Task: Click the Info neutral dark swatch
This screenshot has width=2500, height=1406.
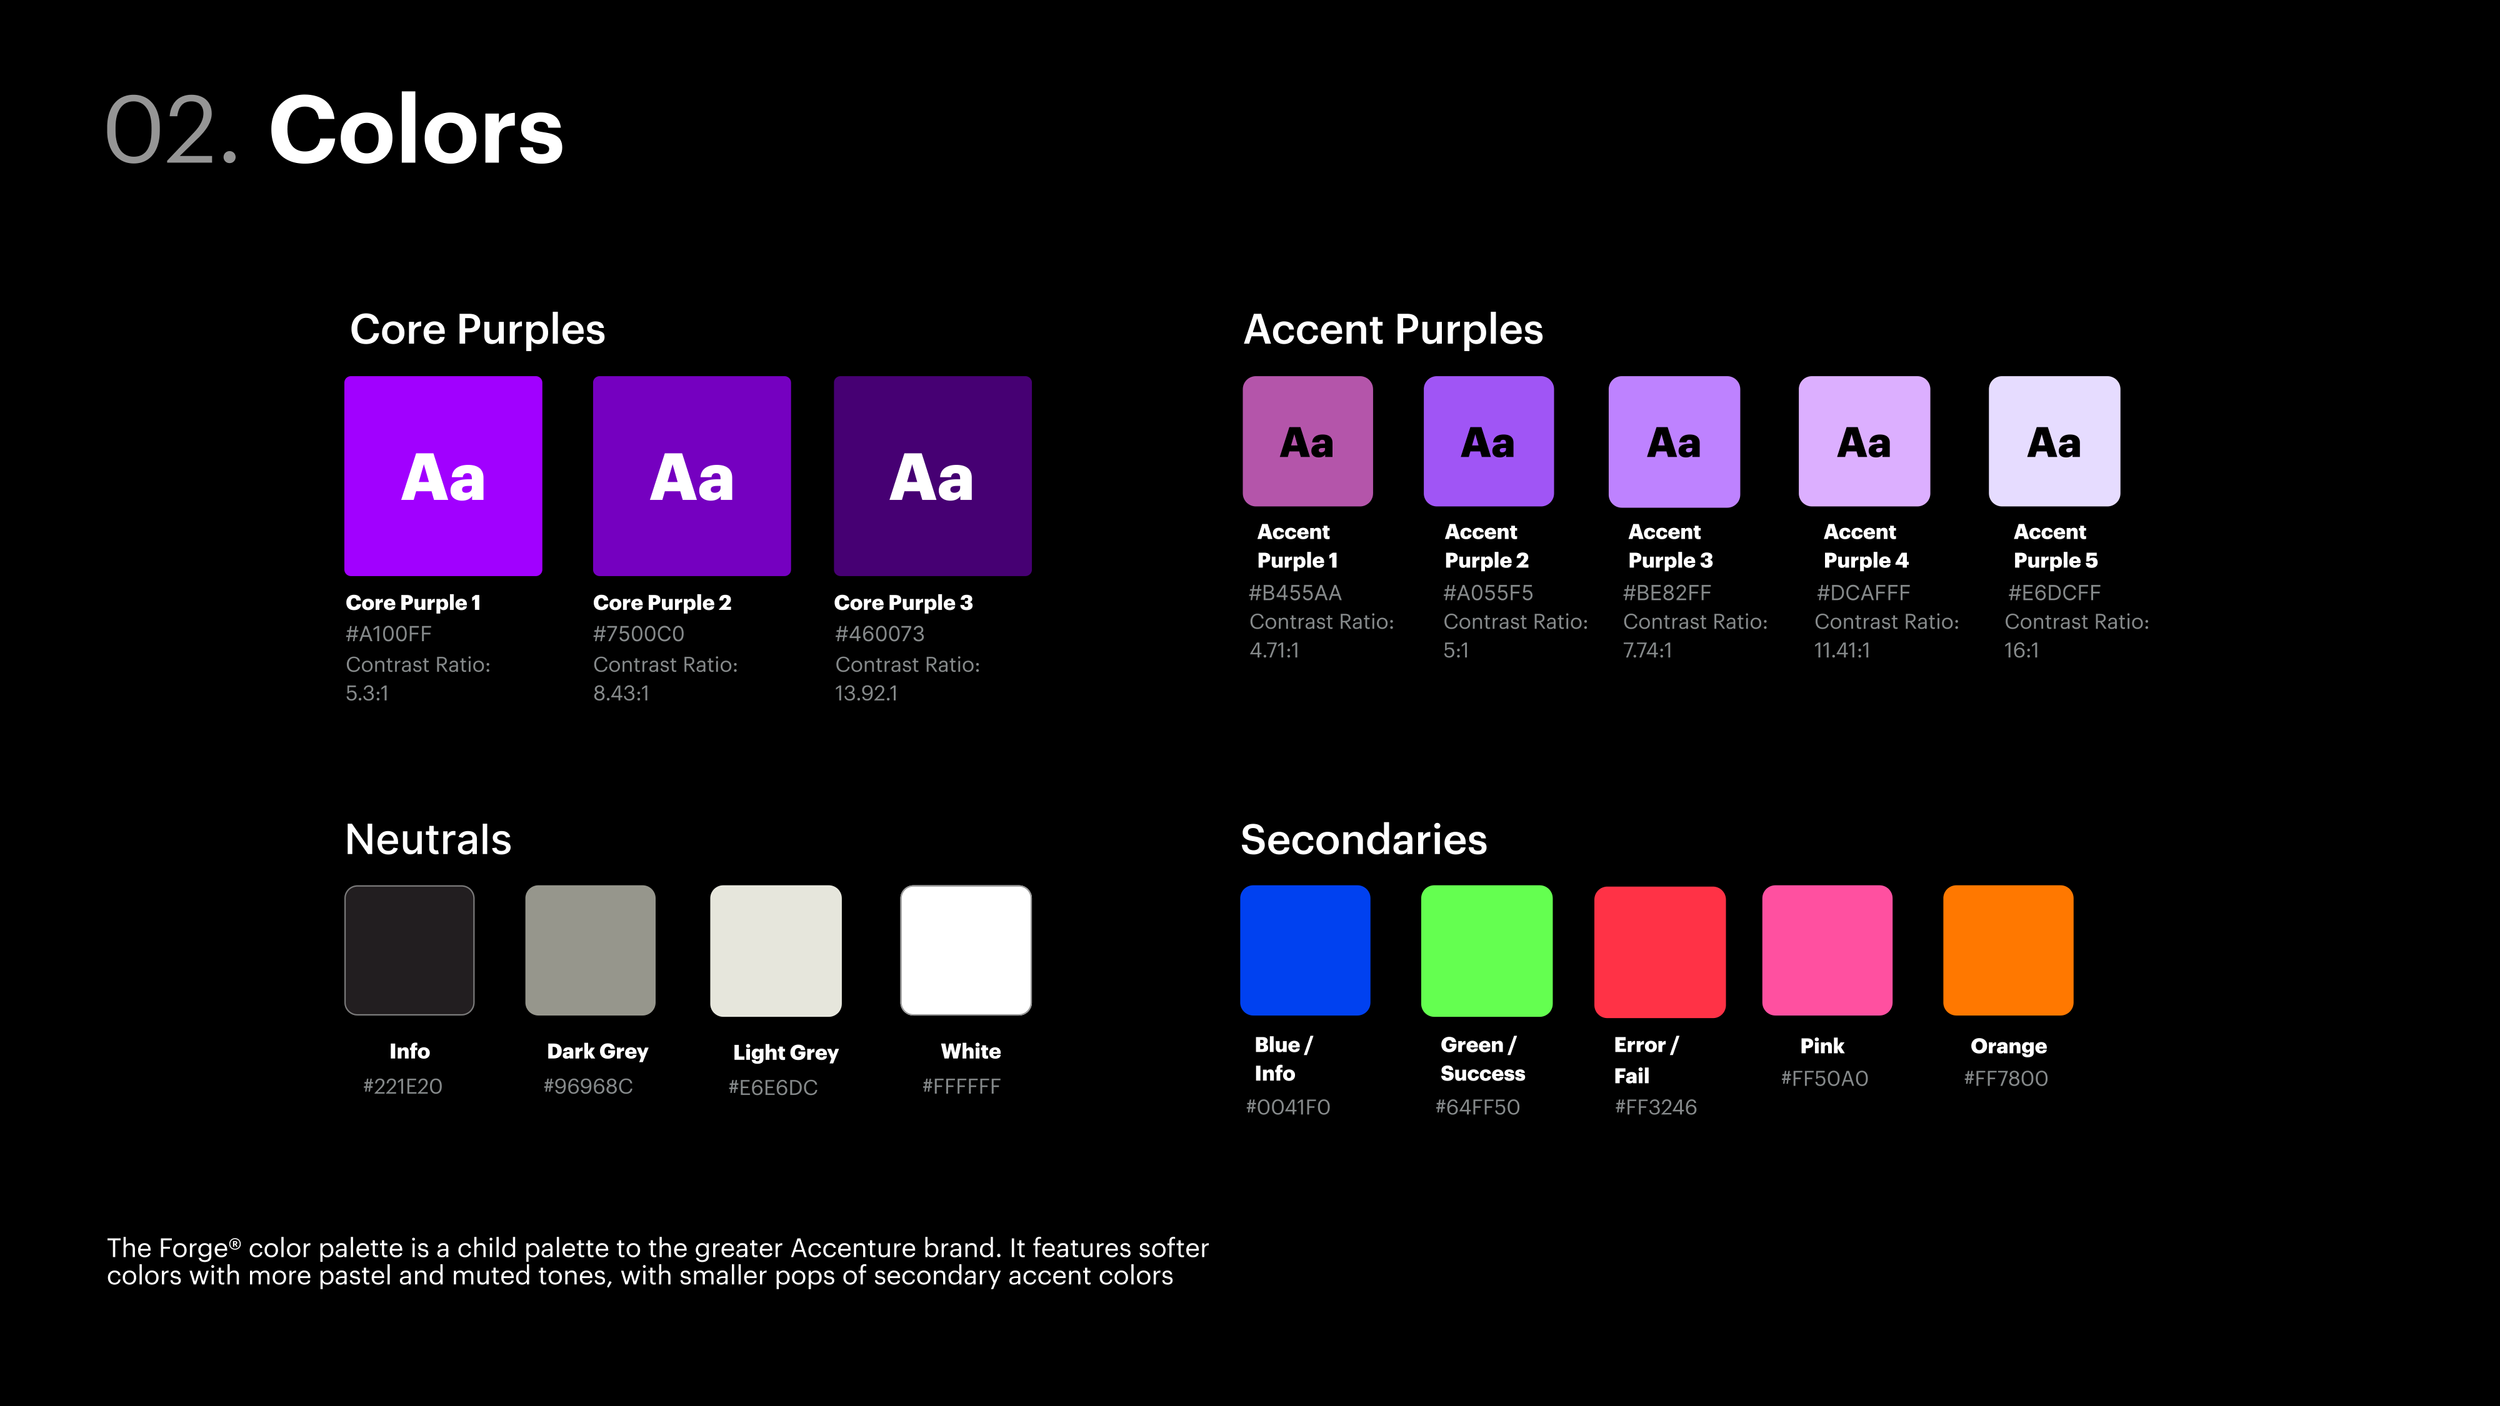Action: [410, 950]
